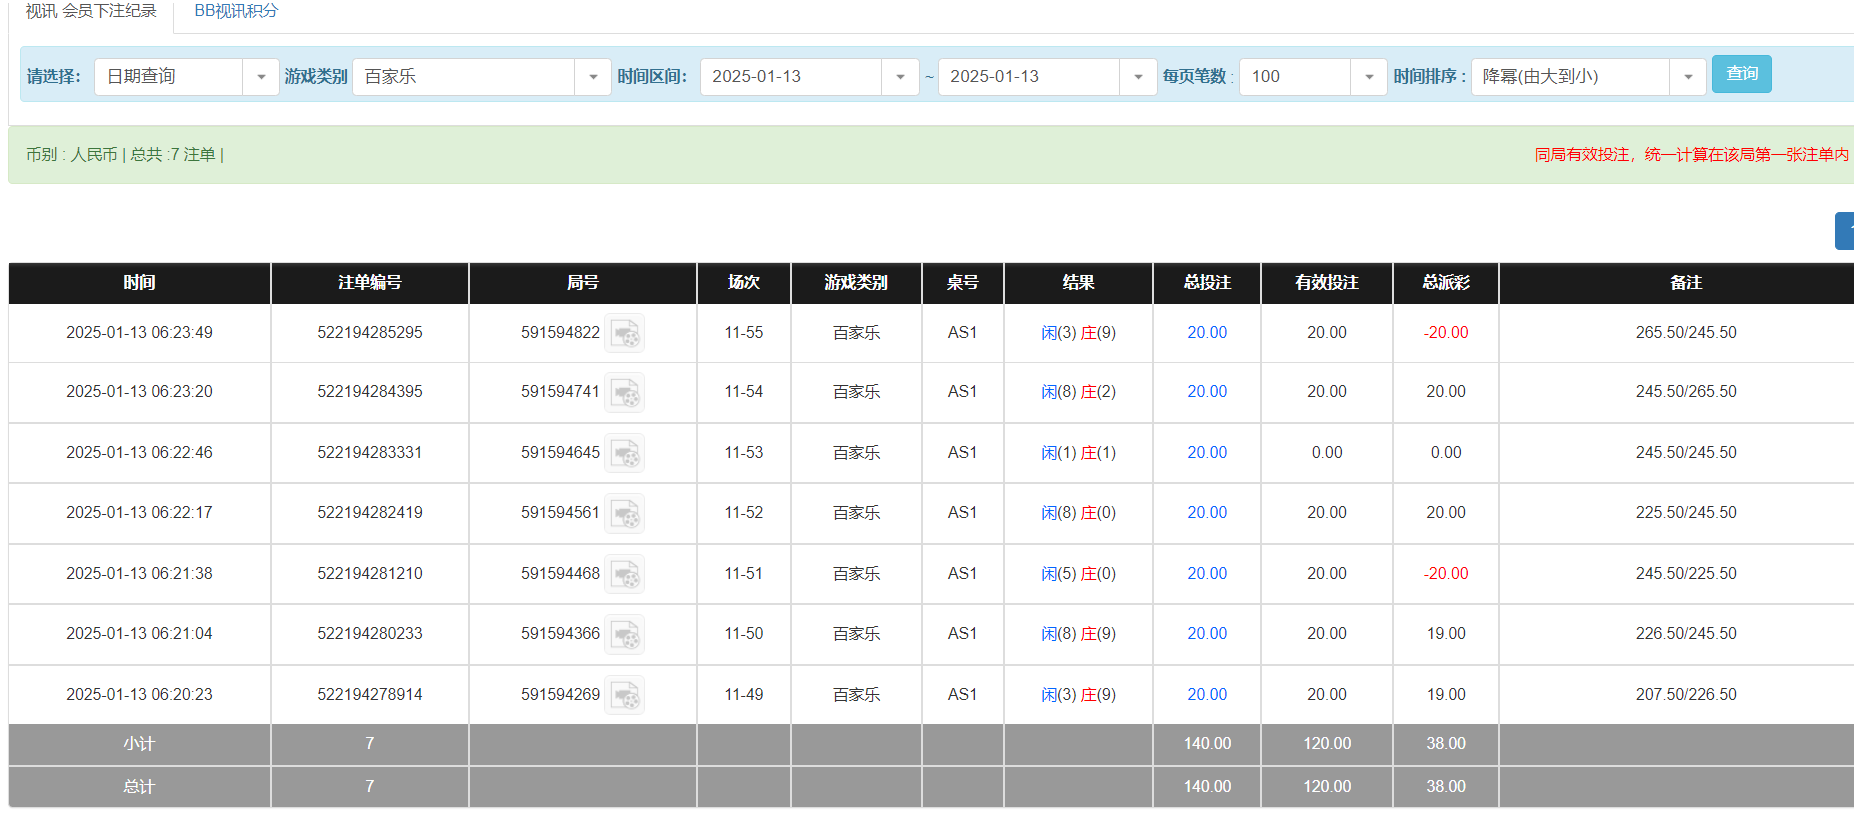
Task: Click the 时间 column header
Action: point(139,283)
